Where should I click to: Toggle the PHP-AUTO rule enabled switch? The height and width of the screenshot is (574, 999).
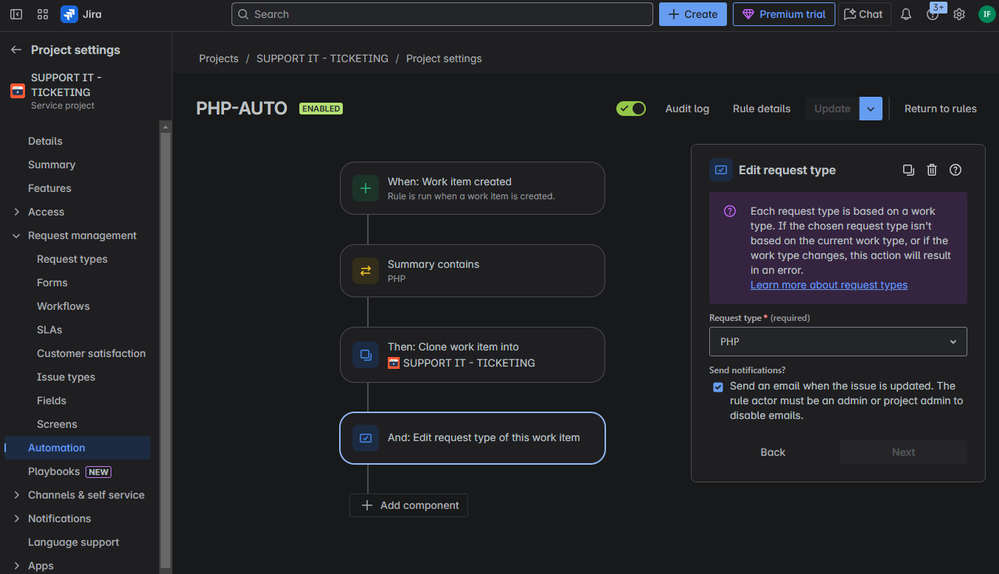tap(631, 109)
